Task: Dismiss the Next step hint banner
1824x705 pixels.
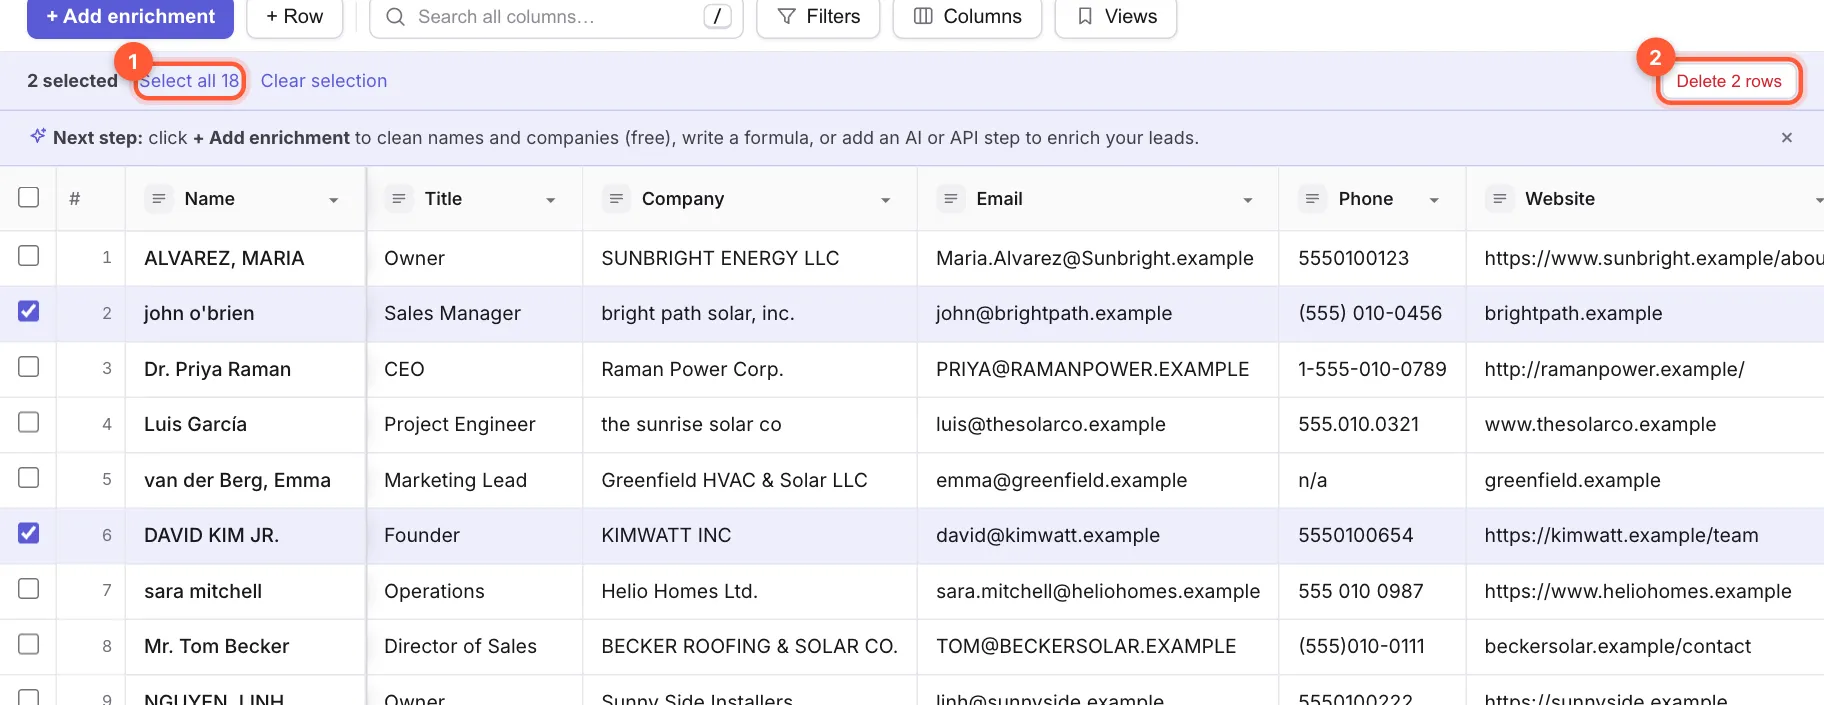Action: pos(1787,138)
